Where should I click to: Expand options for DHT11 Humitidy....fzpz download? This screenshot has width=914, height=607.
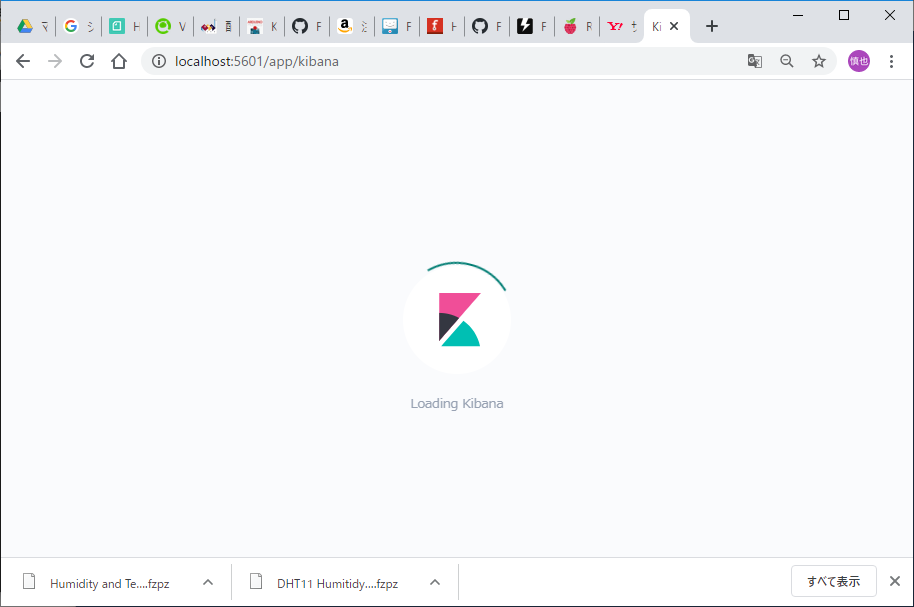[x=435, y=582]
